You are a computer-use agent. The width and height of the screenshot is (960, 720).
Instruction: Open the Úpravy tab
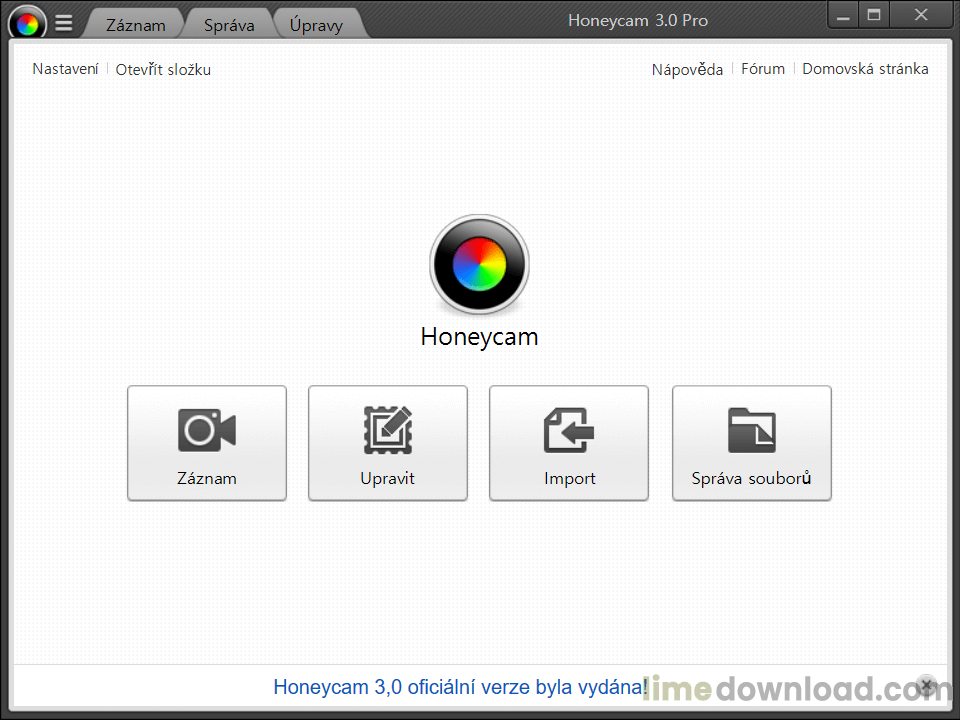click(x=316, y=25)
